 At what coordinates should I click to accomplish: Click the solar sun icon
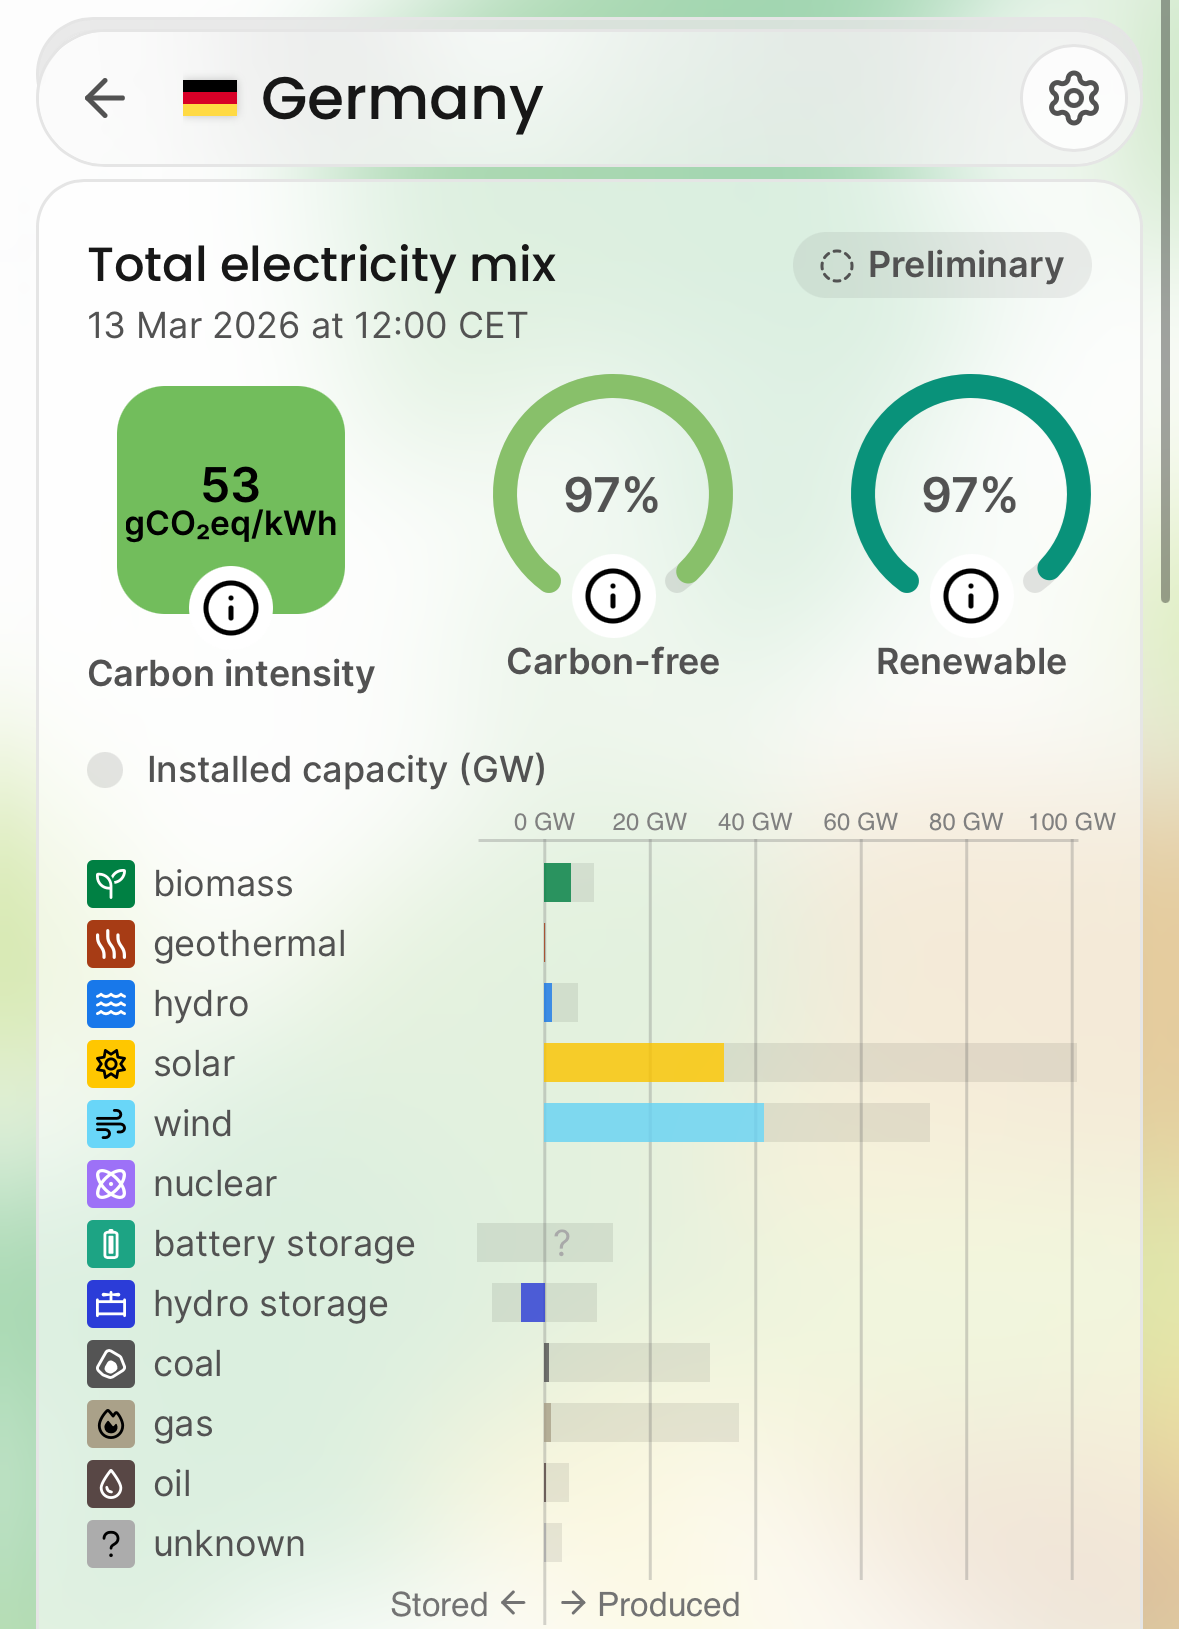click(111, 1064)
